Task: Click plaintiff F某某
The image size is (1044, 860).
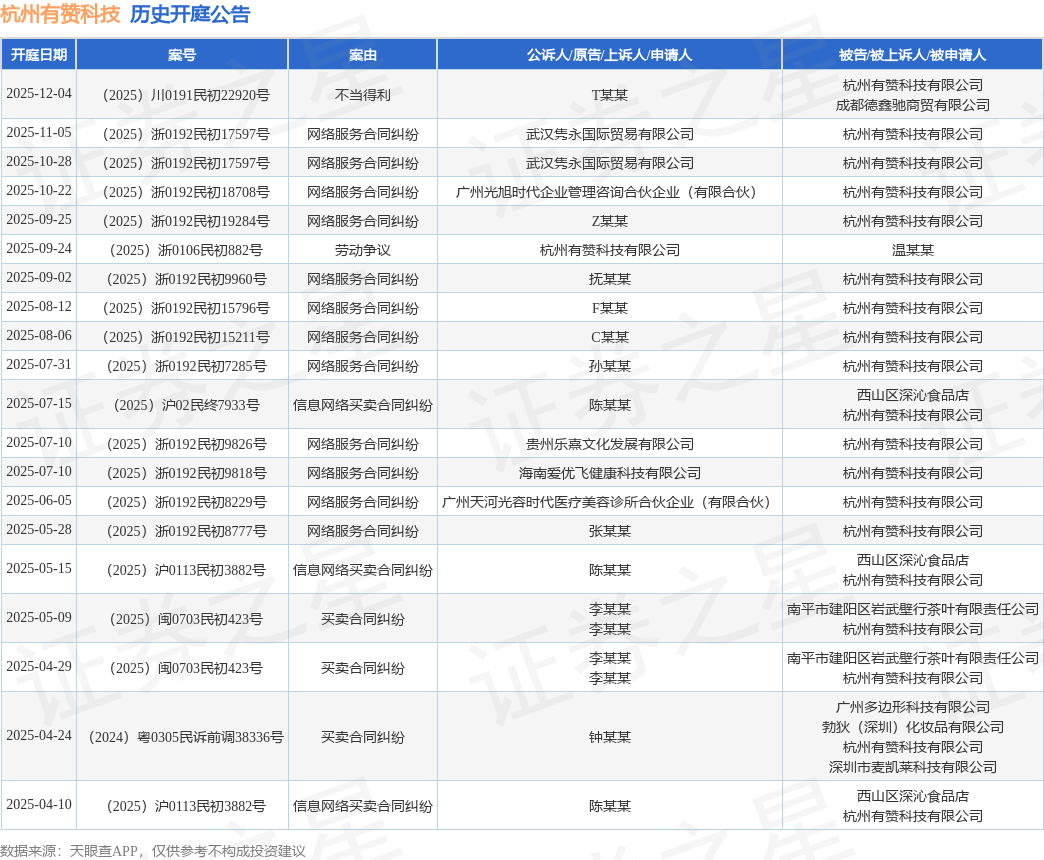Action: (x=609, y=308)
